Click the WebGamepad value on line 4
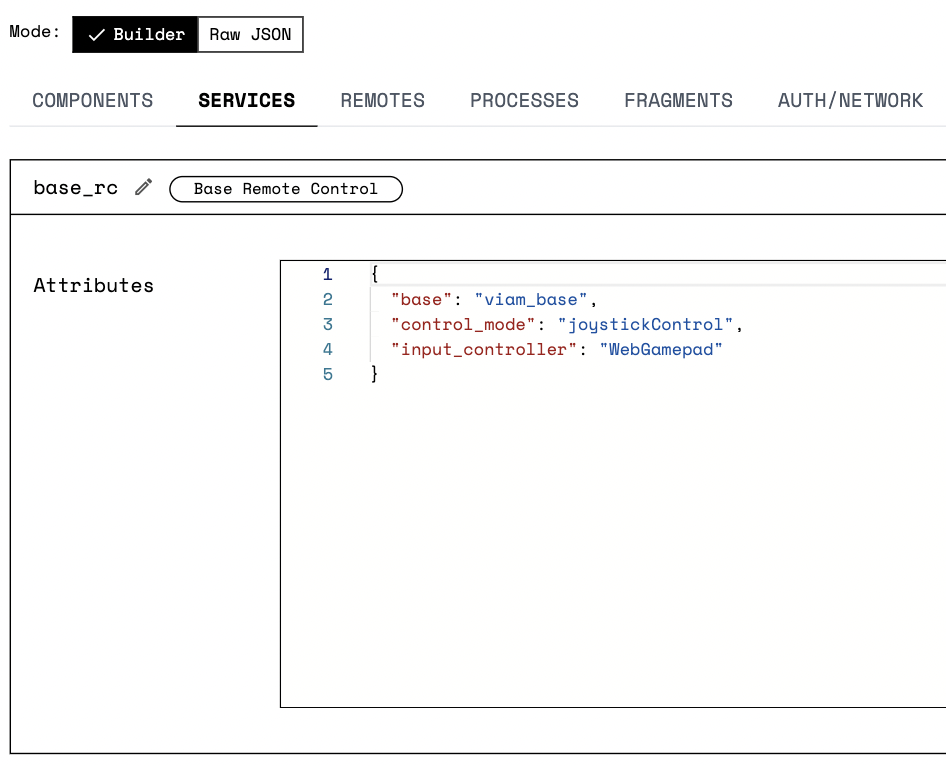The height and width of the screenshot is (766, 946). pyautogui.click(x=660, y=349)
